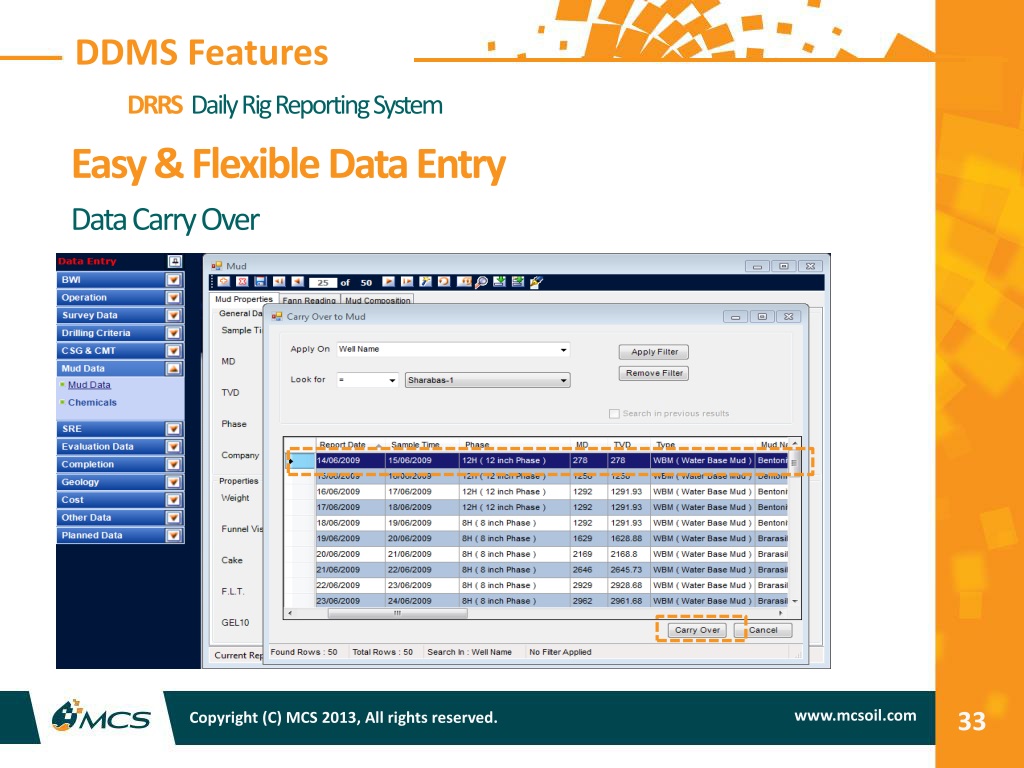The width and height of the screenshot is (1024, 768).
Task: Click the Apply Filter button
Action: [654, 352]
